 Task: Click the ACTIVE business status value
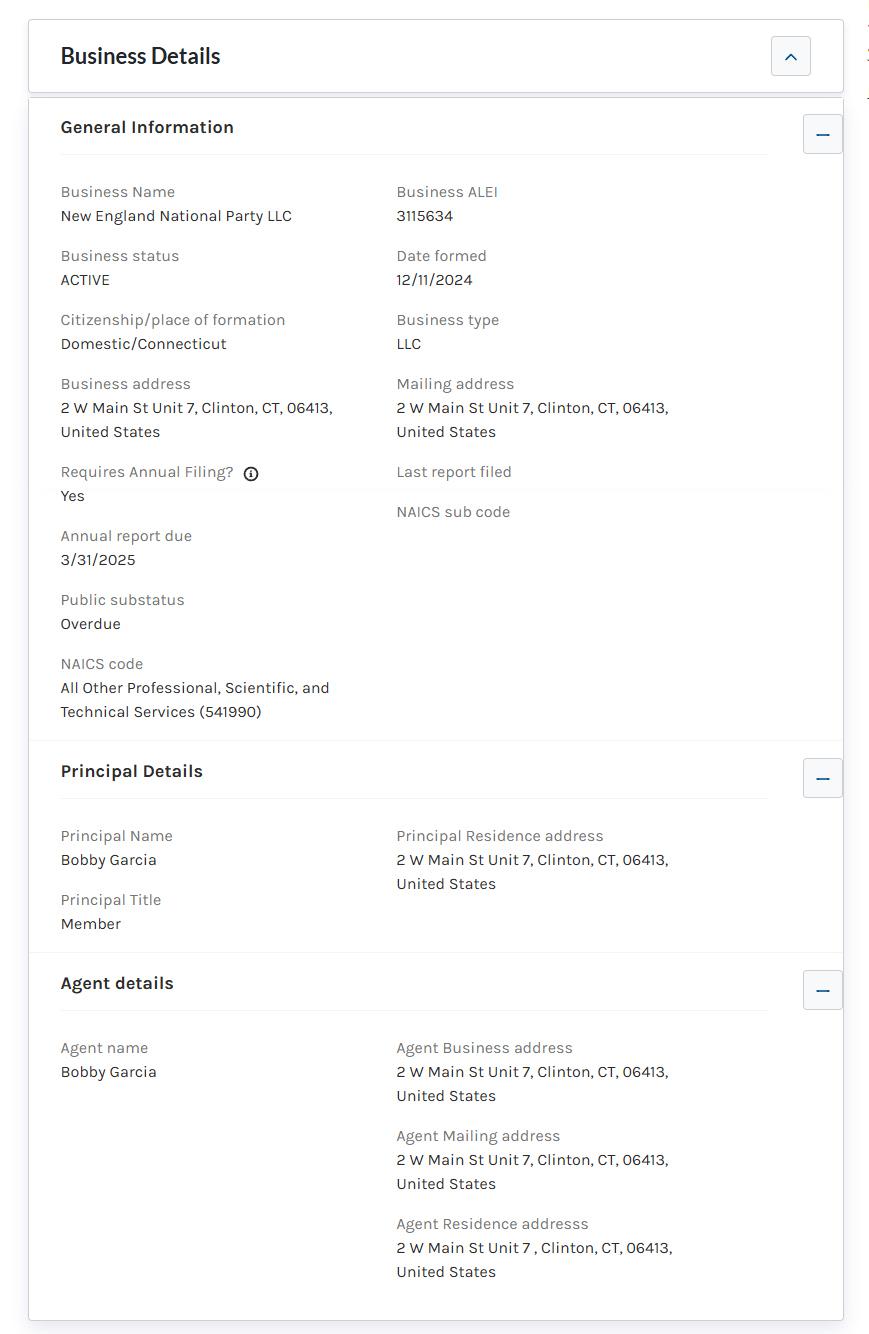pos(85,280)
